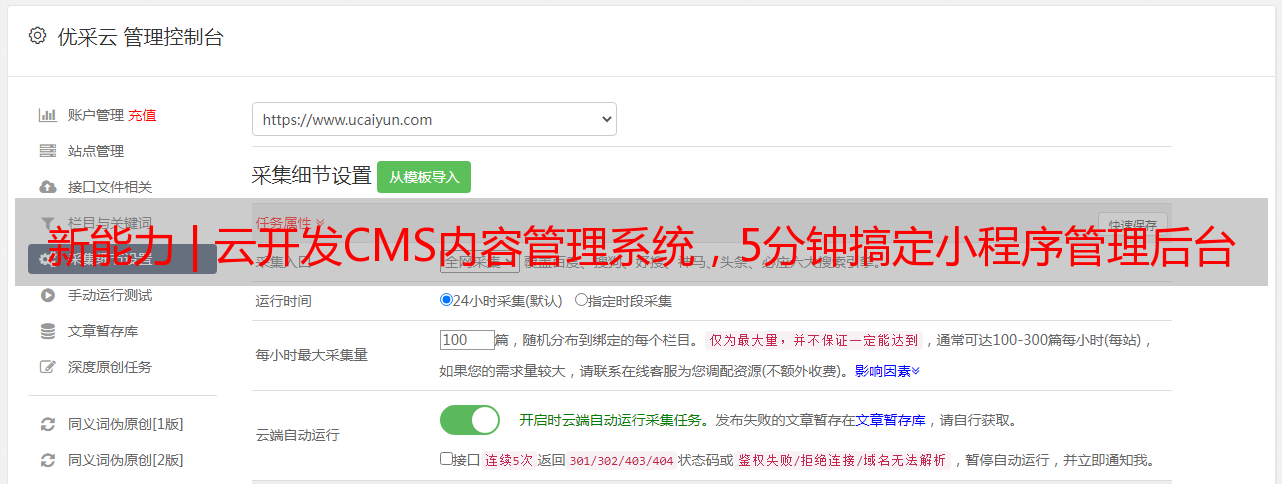Click the 从模板导入 green button
Image resolution: width=1282 pixels, height=484 pixels.
coord(424,177)
